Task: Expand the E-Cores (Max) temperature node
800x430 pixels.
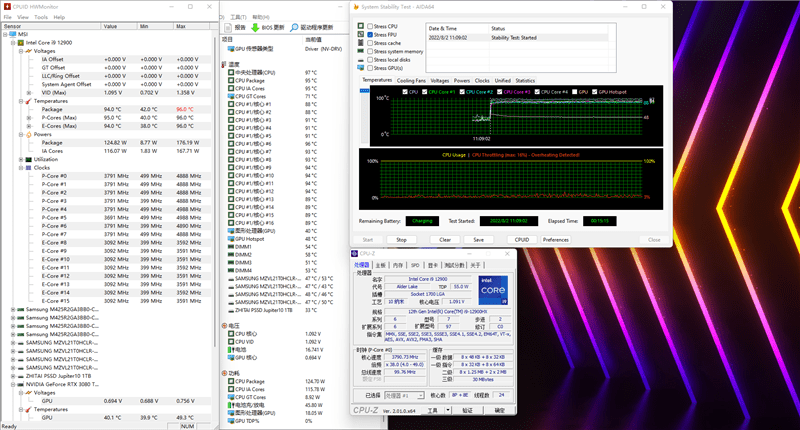Action: pos(29,126)
